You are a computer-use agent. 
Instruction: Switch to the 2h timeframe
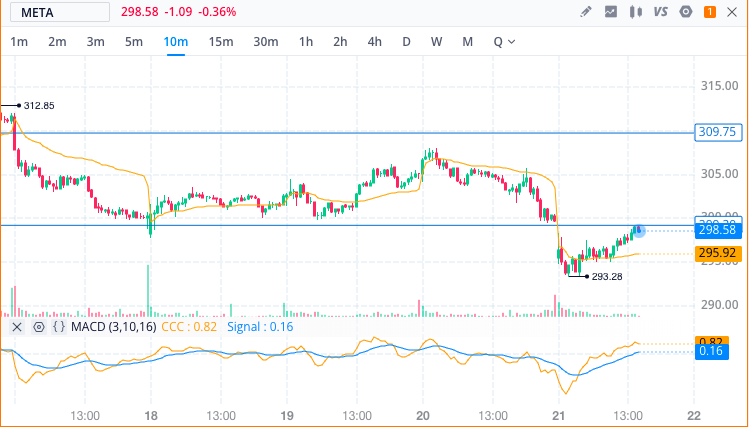(340, 42)
